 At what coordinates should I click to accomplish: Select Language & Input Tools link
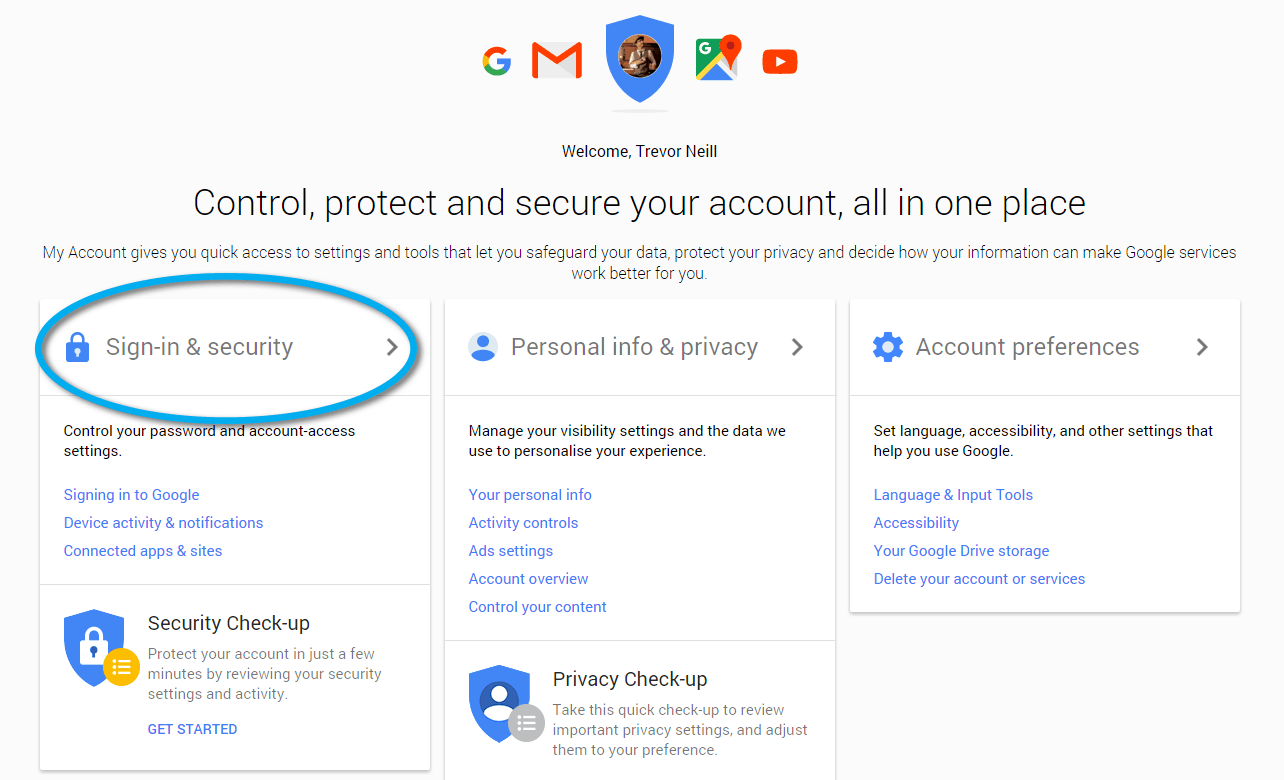[953, 495]
